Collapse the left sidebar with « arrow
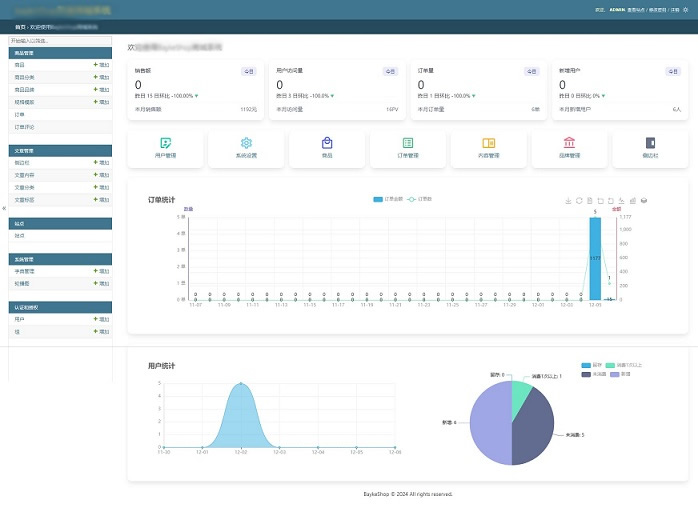This screenshot has height=512, width=698. click(x=4, y=208)
